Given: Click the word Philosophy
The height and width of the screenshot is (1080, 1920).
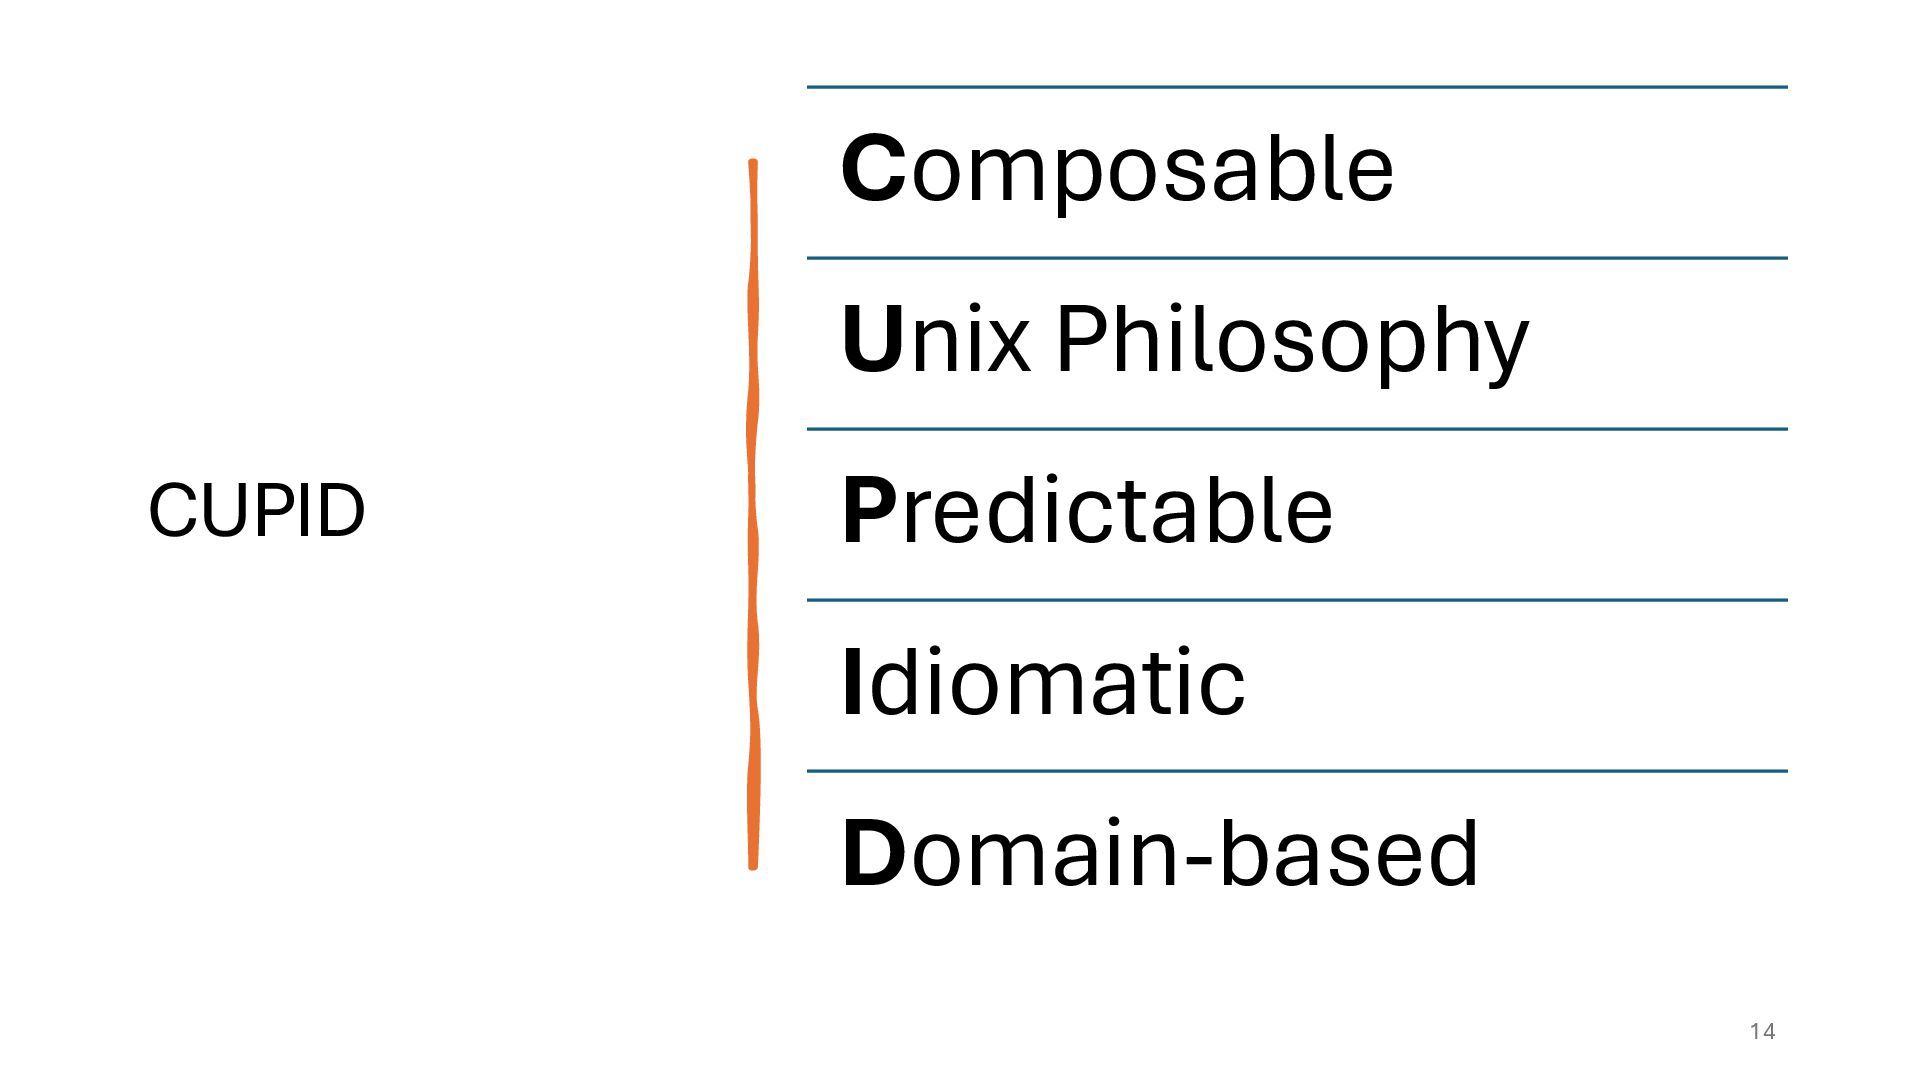Looking at the screenshot, I should 1291,340.
